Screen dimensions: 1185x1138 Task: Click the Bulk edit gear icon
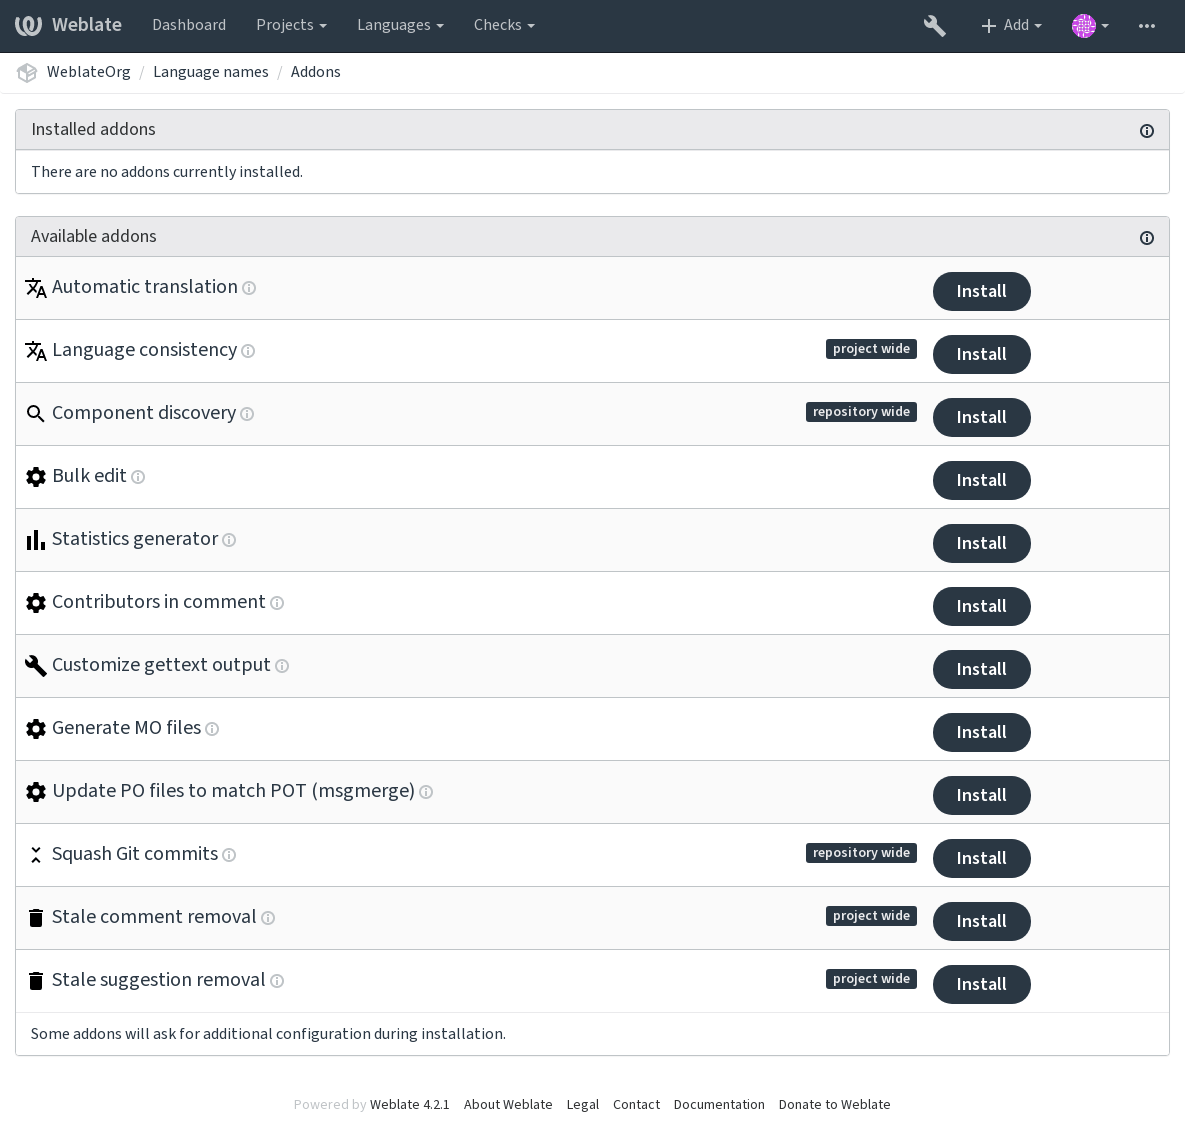(36, 477)
